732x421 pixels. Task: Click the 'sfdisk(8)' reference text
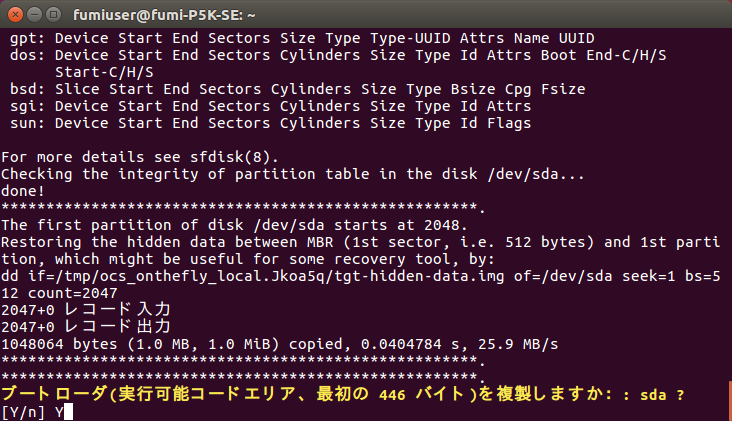[x=234, y=157]
